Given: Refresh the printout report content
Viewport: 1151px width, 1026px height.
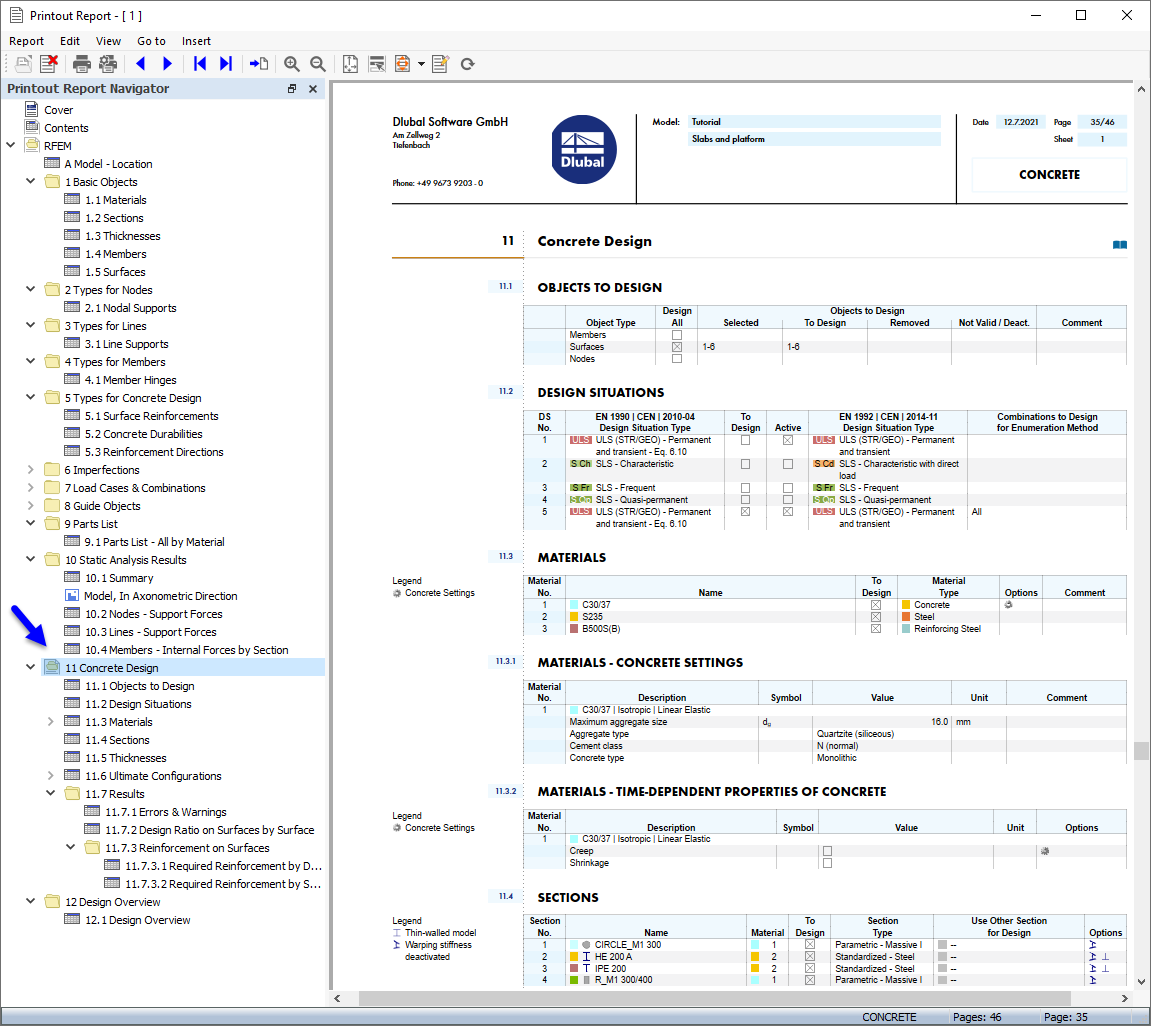Looking at the screenshot, I should [466, 63].
